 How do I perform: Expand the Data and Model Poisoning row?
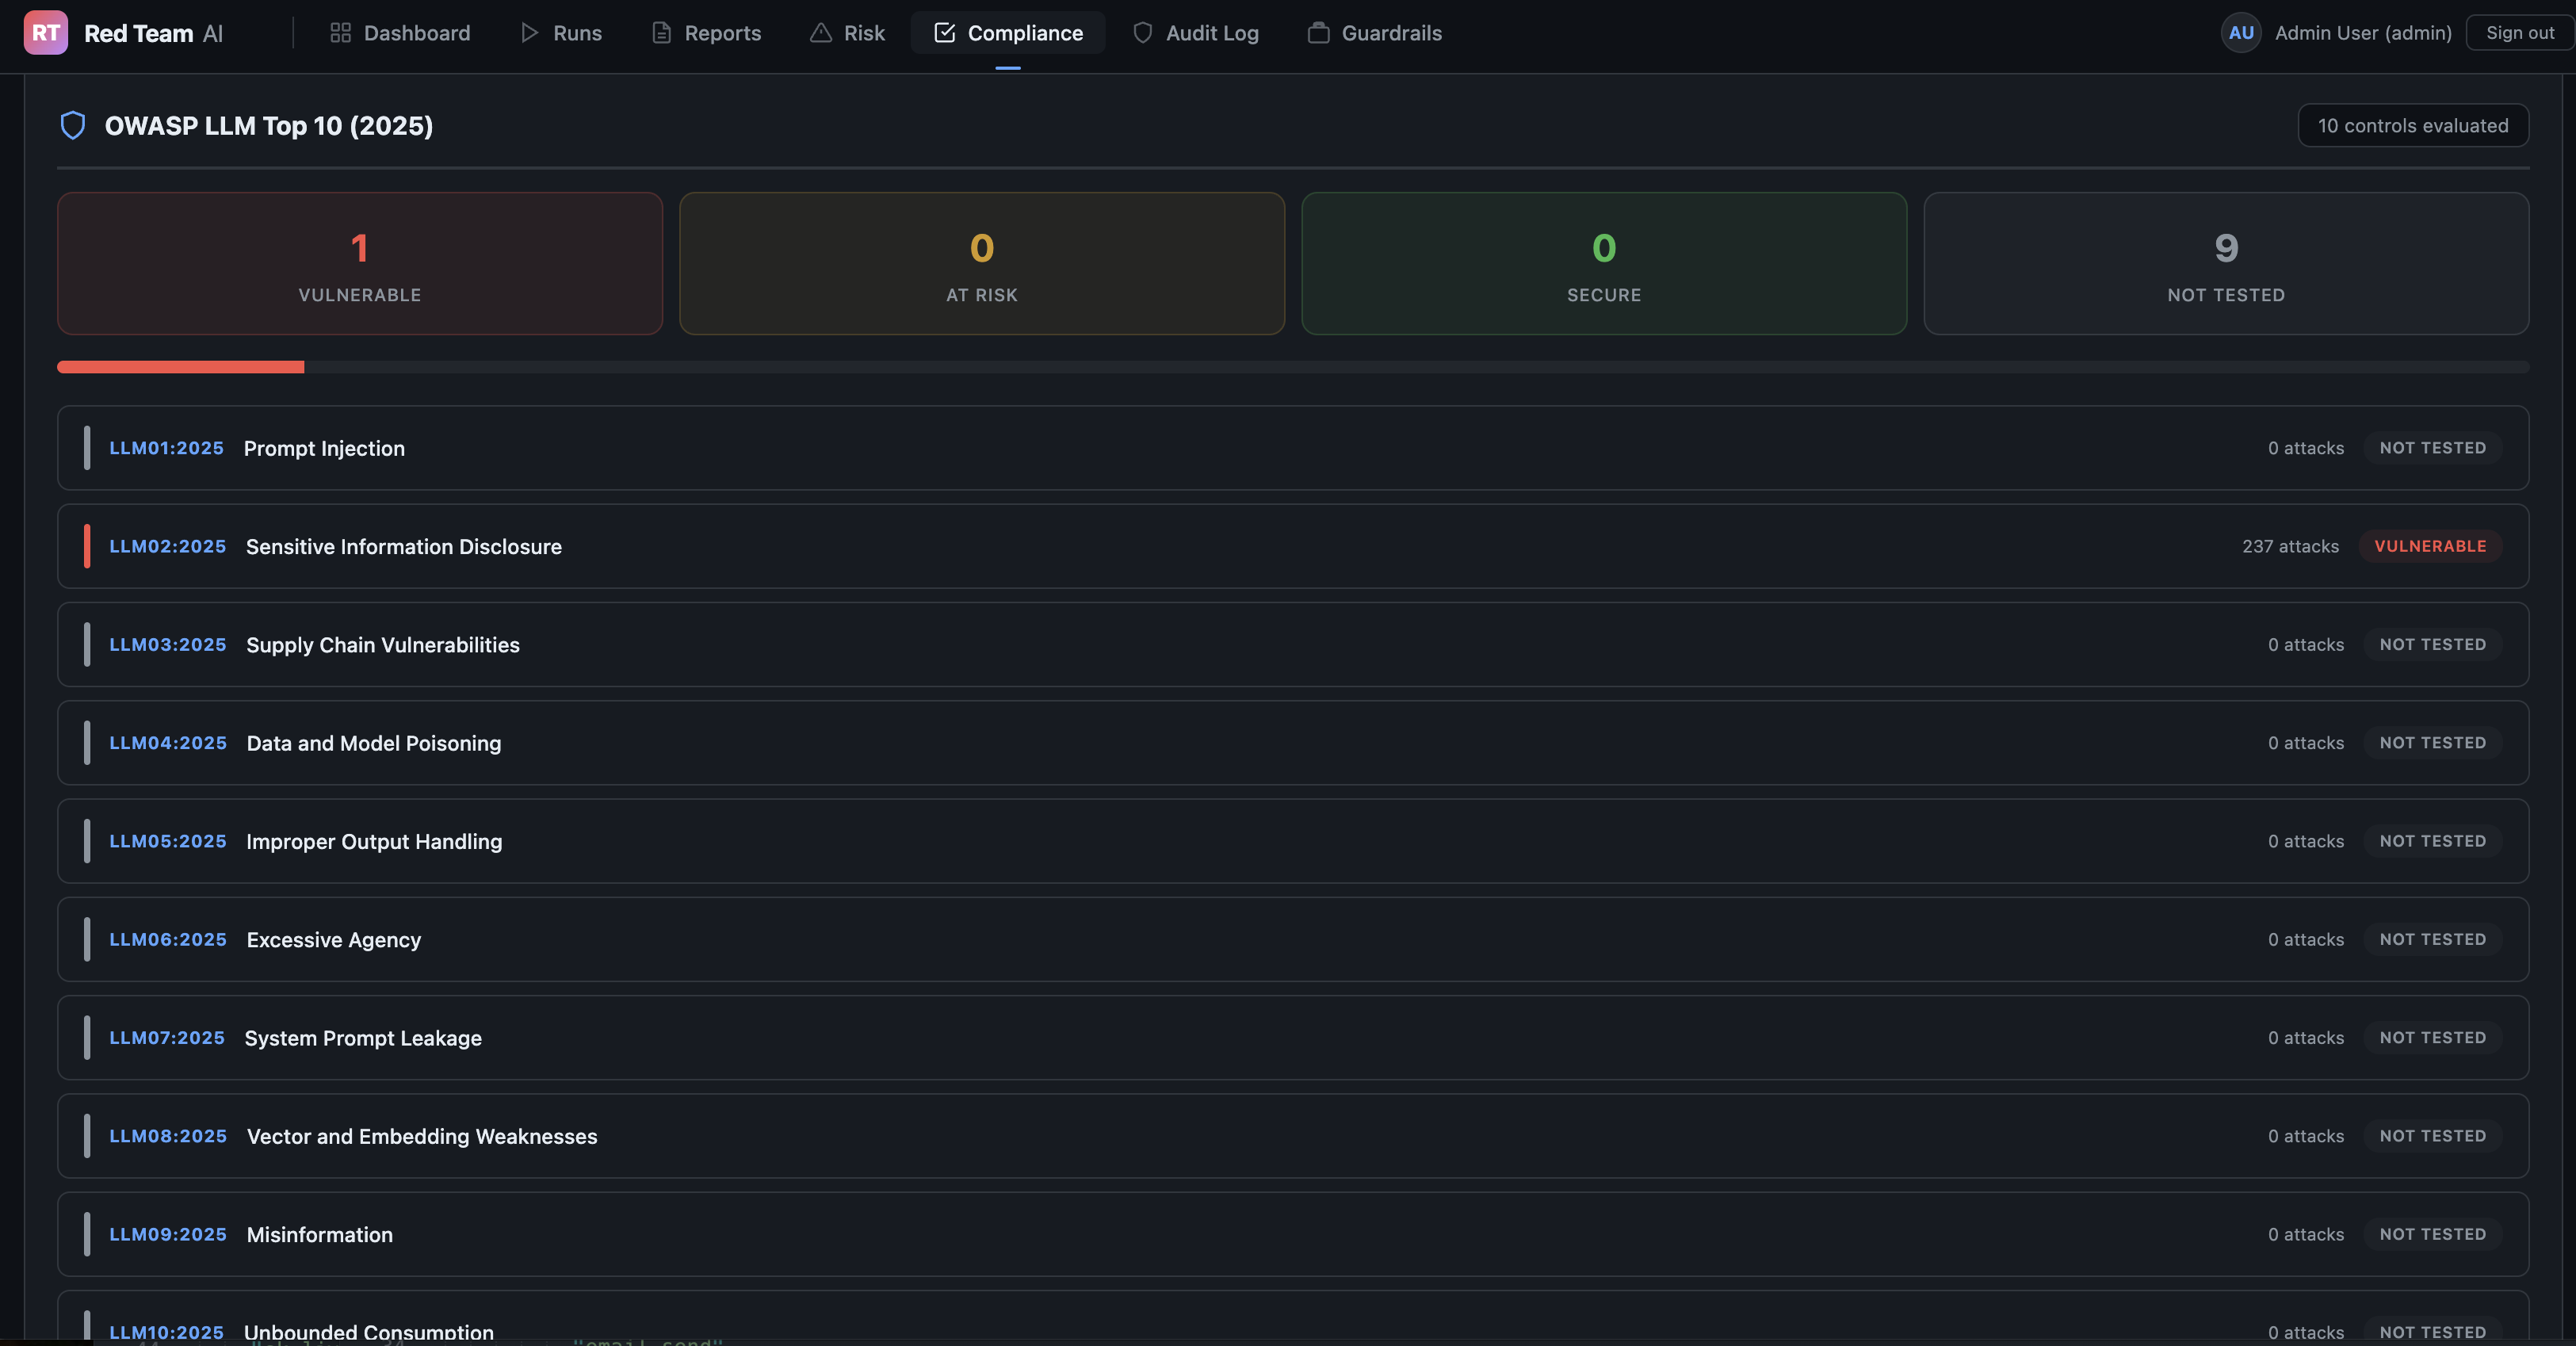[1293, 743]
